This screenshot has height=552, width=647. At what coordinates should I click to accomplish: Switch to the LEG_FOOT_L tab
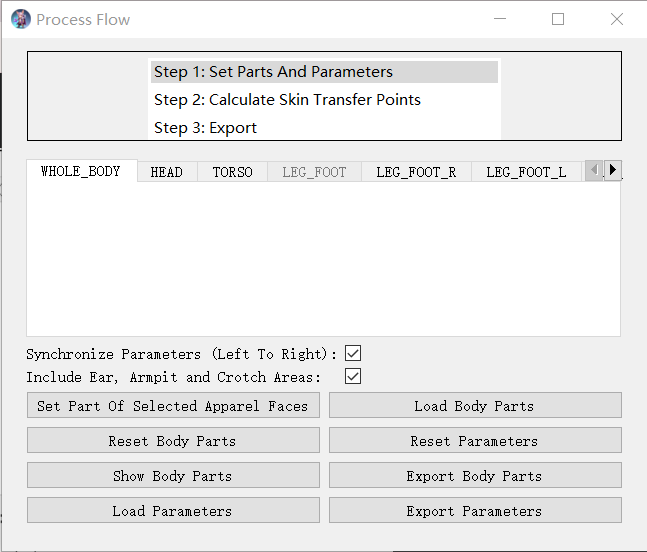click(x=526, y=172)
